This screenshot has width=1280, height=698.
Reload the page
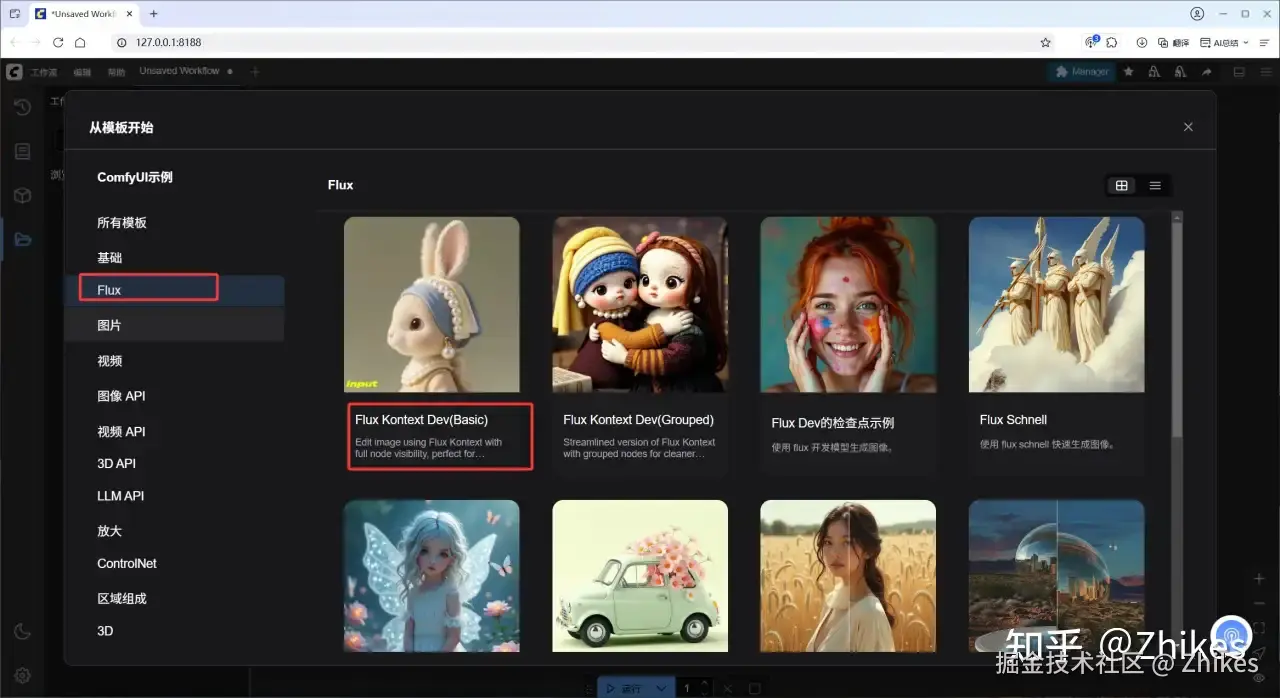click(x=58, y=42)
